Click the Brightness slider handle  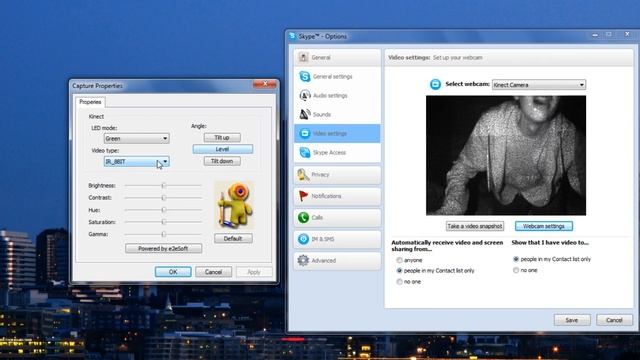click(164, 185)
